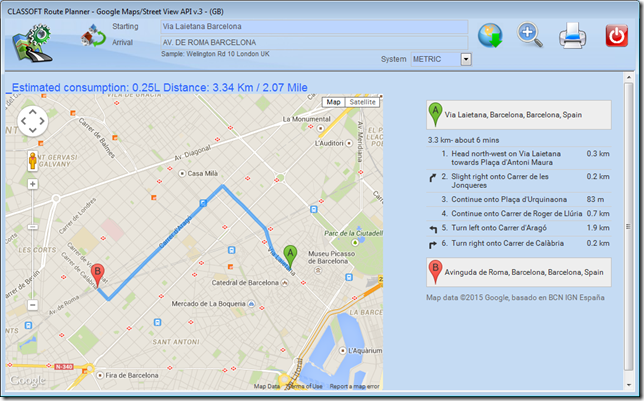Click the magnifier zoom-in icon
The height and width of the screenshot is (401, 644).
click(529, 35)
